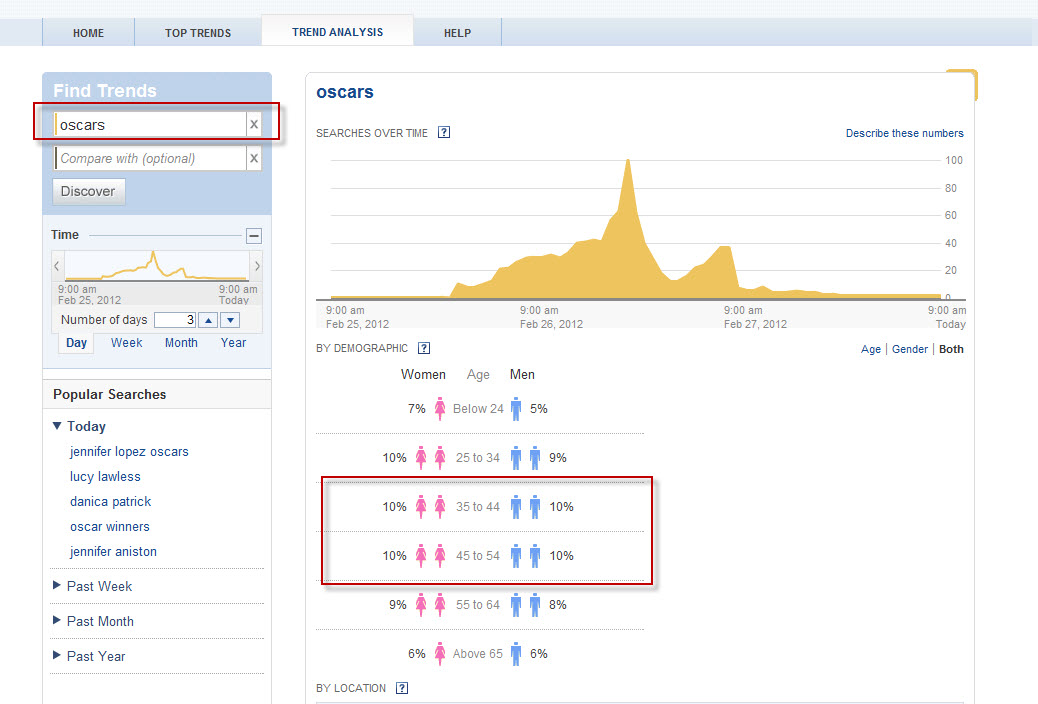Image resolution: width=1038 pixels, height=704 pixels.
Task: Go to the Home tab
Action: click(88, 32)
